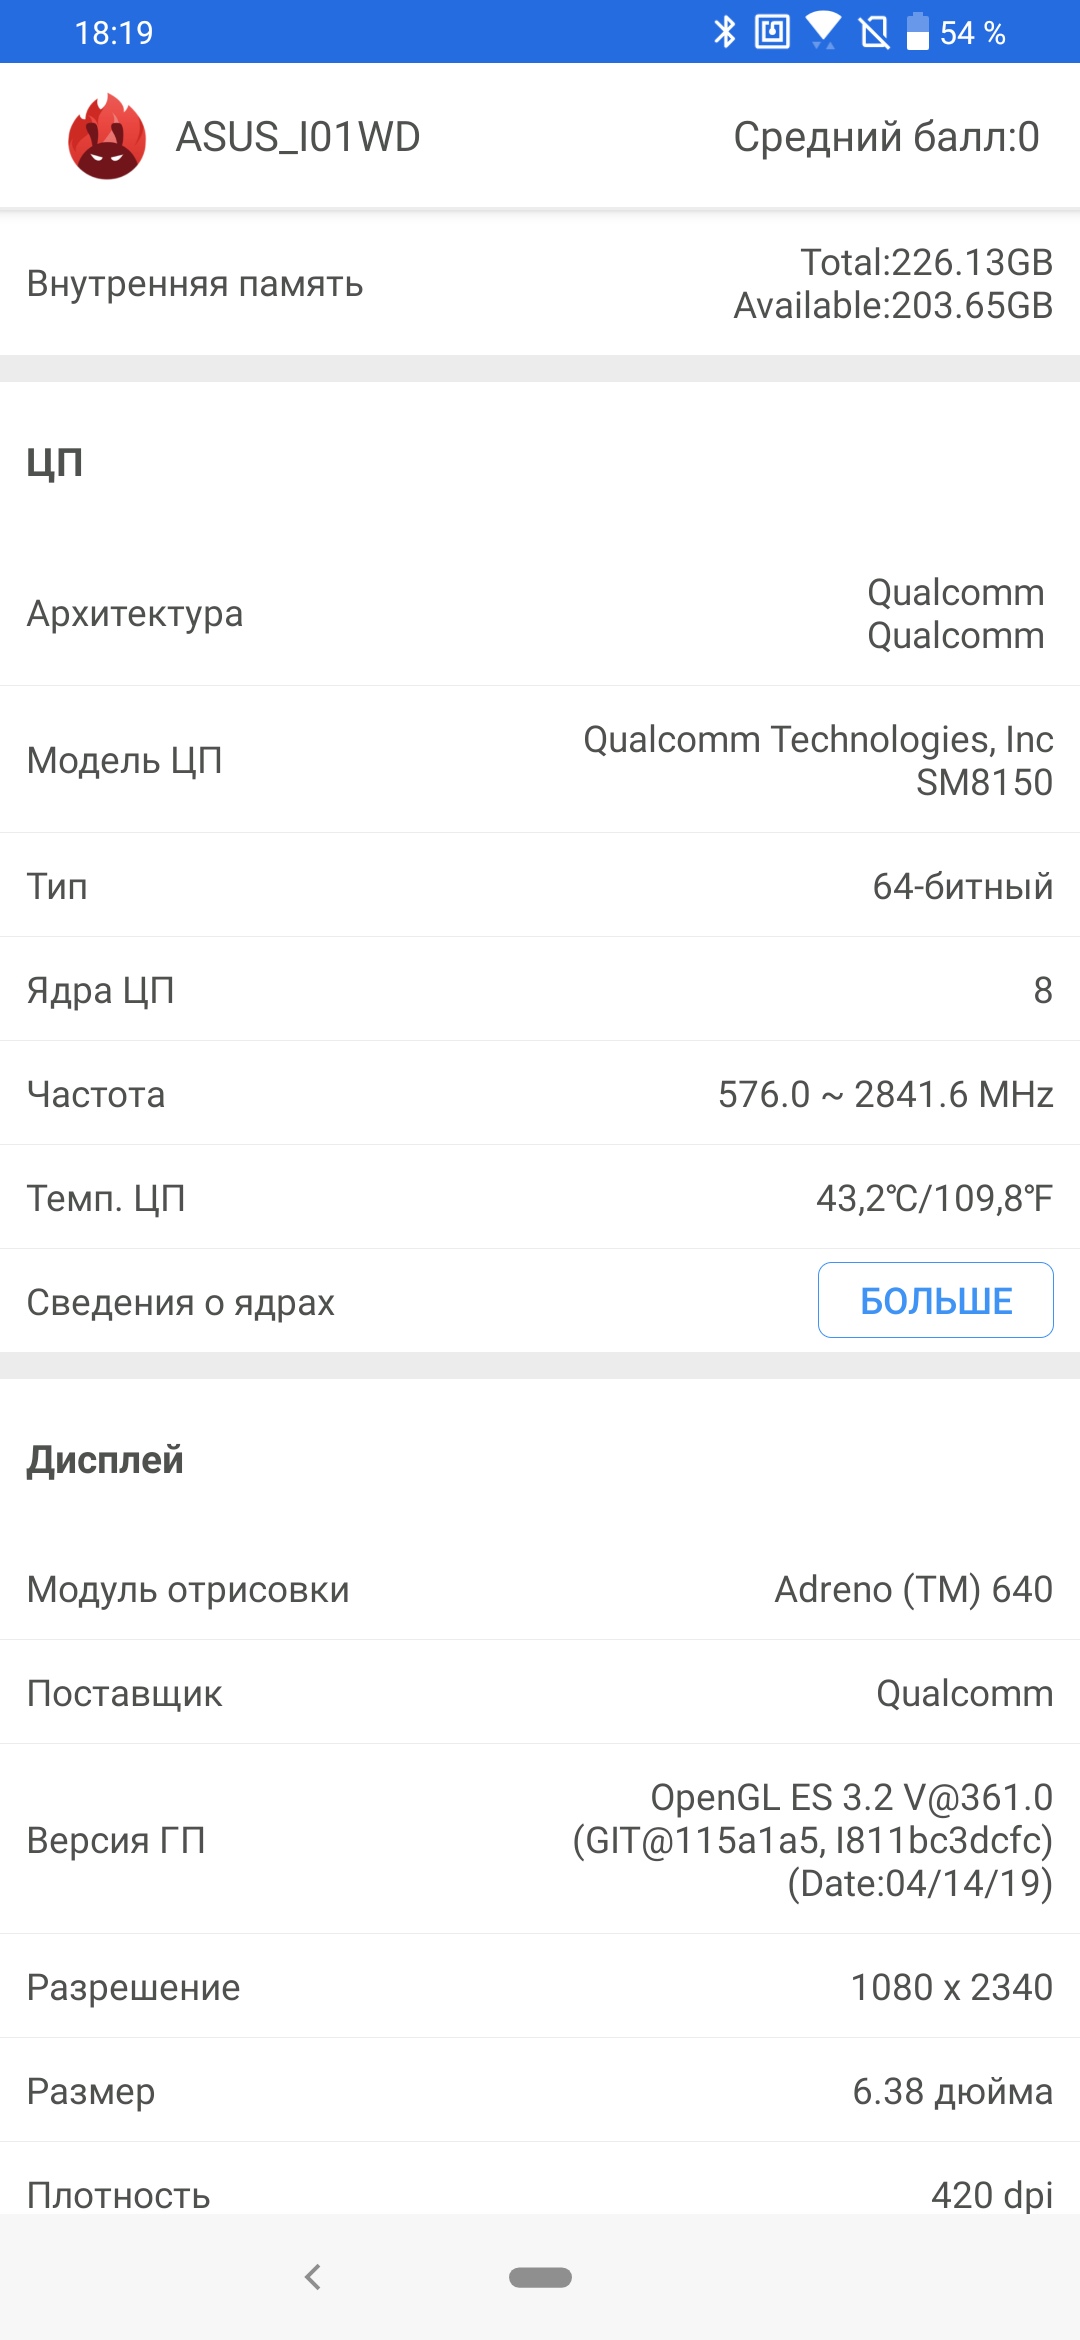Tap the status bar clock 18:19
Screen dimensions: 1080x2340
[114, 33]
